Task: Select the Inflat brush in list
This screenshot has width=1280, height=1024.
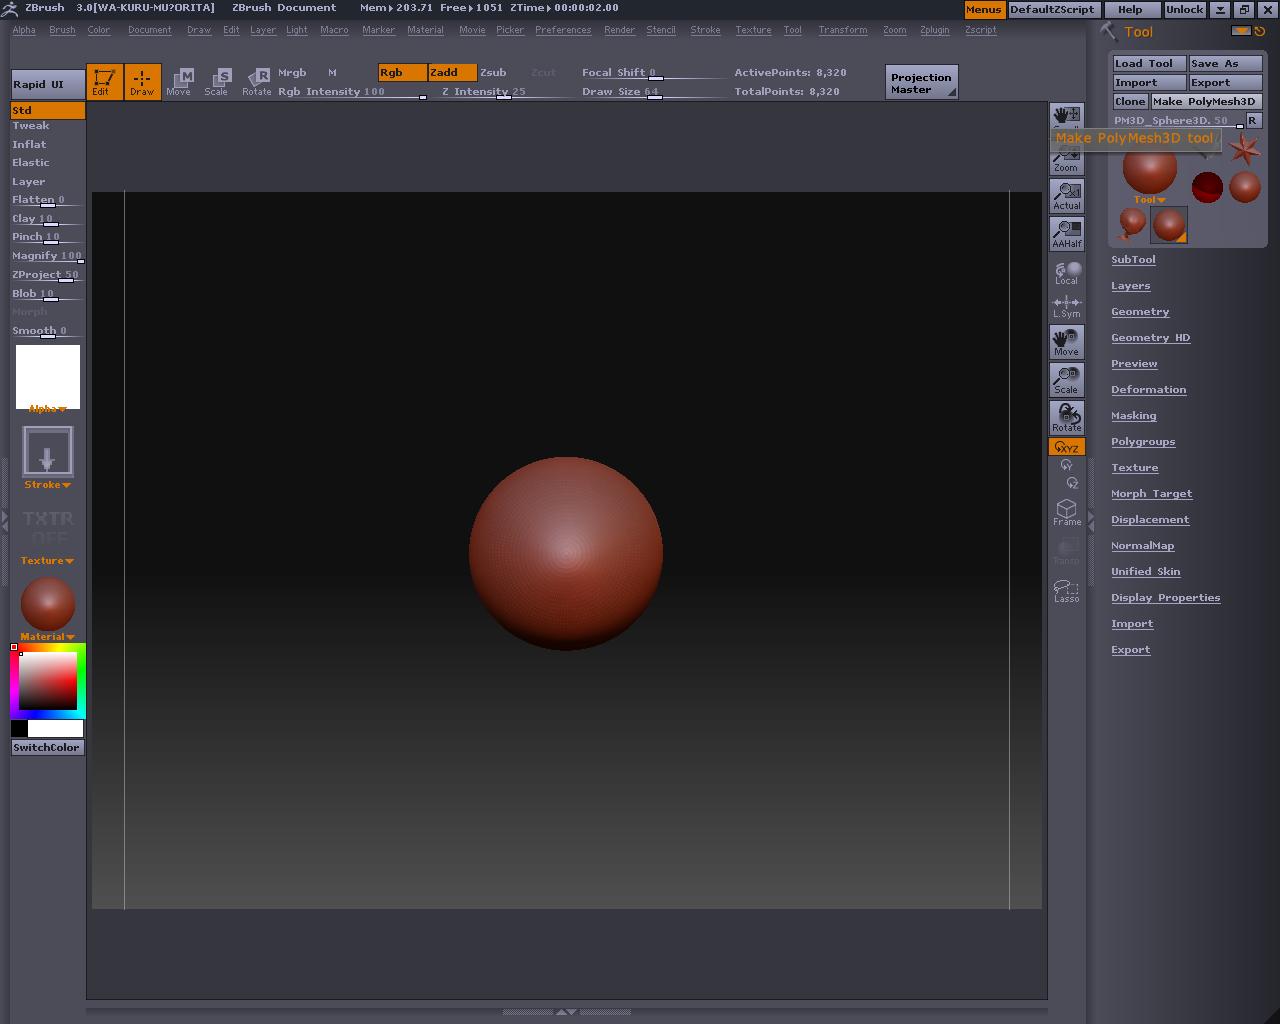Action: [x=30, y=144]
